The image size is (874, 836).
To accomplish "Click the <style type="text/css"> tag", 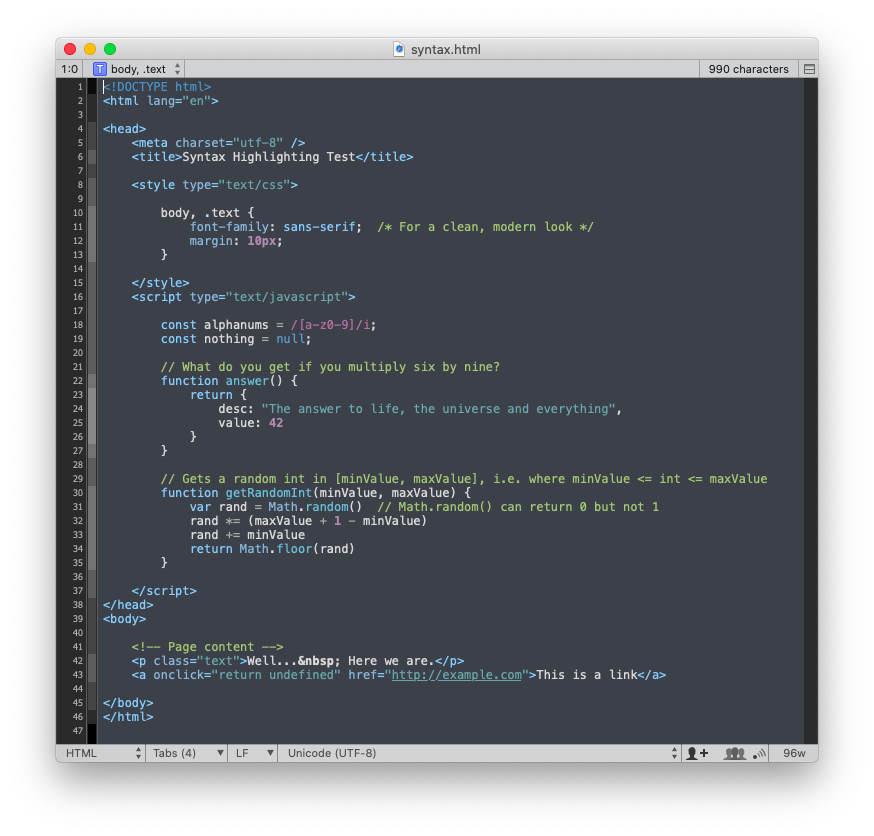I will pos(215,185).
